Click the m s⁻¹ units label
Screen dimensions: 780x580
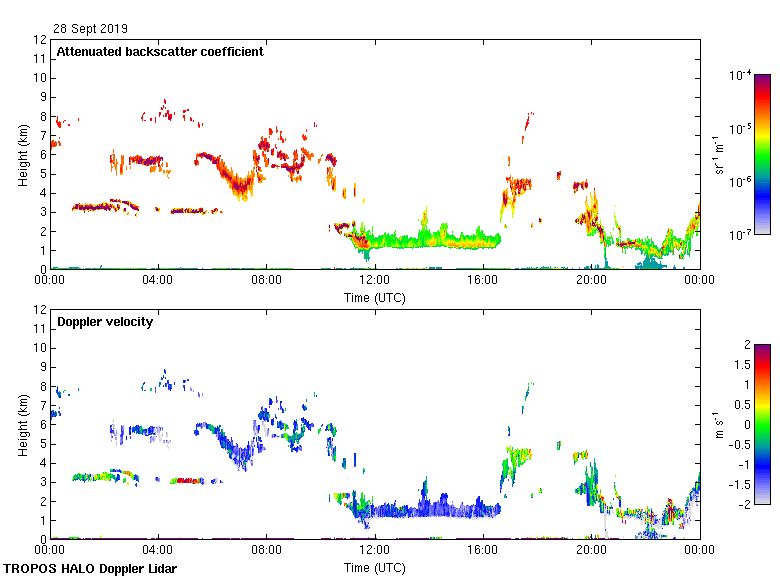718,424
